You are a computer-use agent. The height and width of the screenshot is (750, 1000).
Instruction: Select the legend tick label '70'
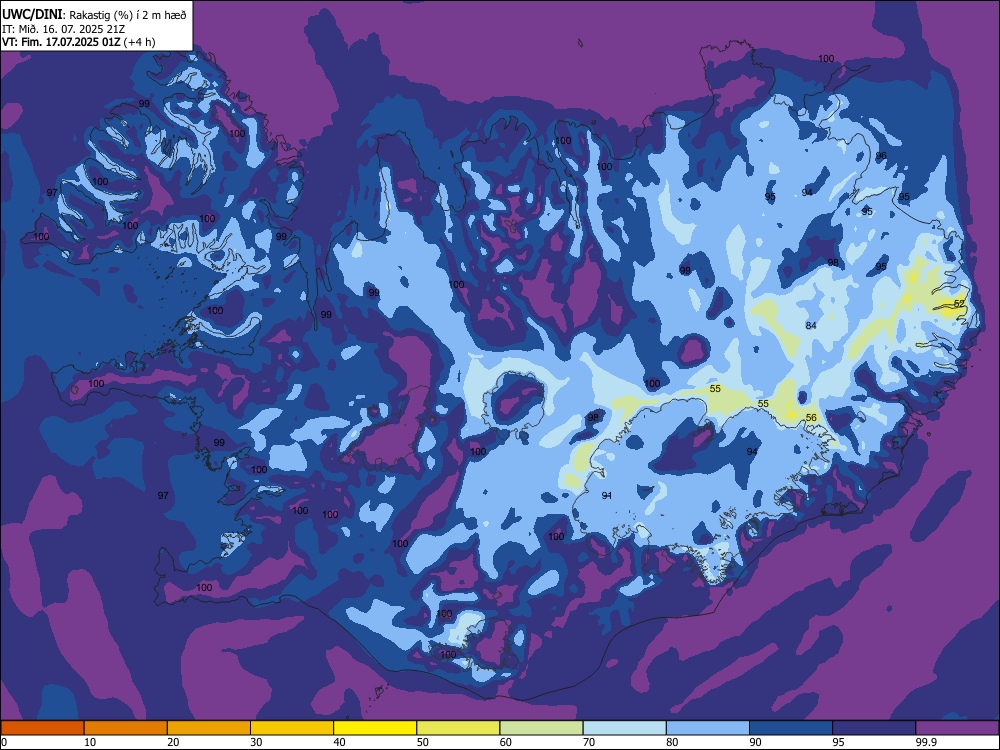pos(589,742)
